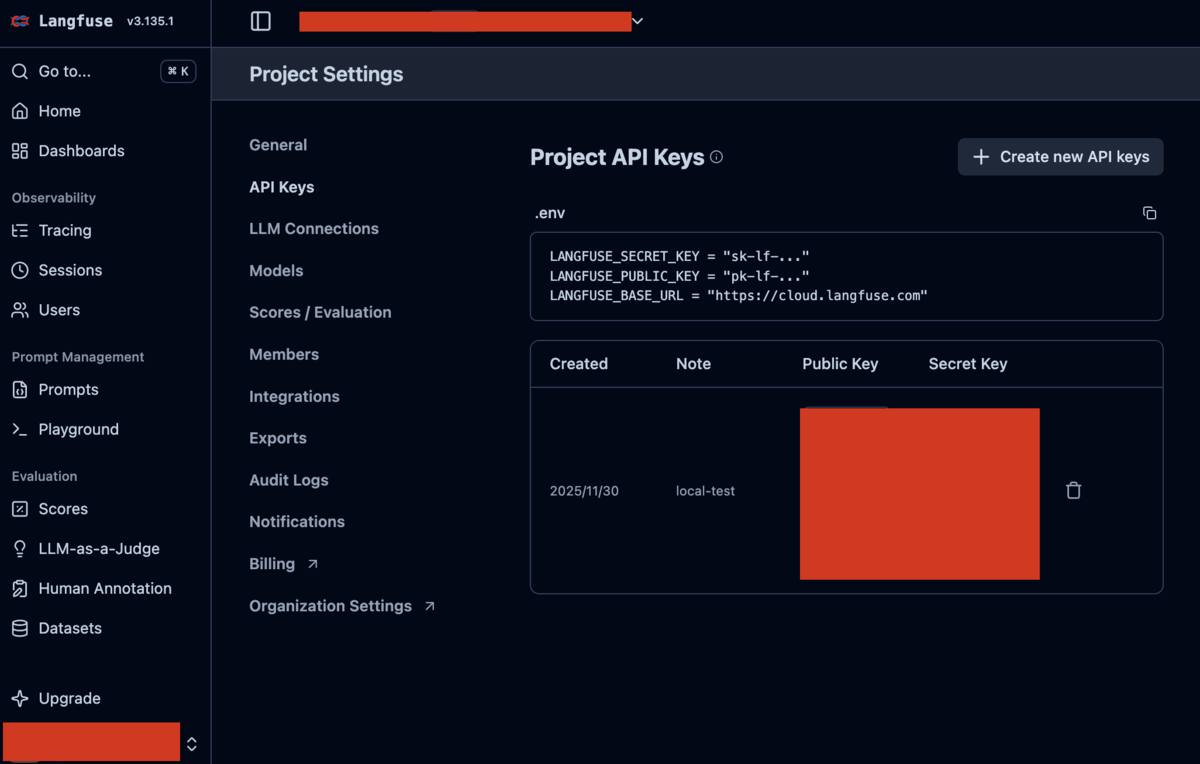Click the Go to search magnifier icon
Screen dimensions: 1200x764
click(20, 71)
